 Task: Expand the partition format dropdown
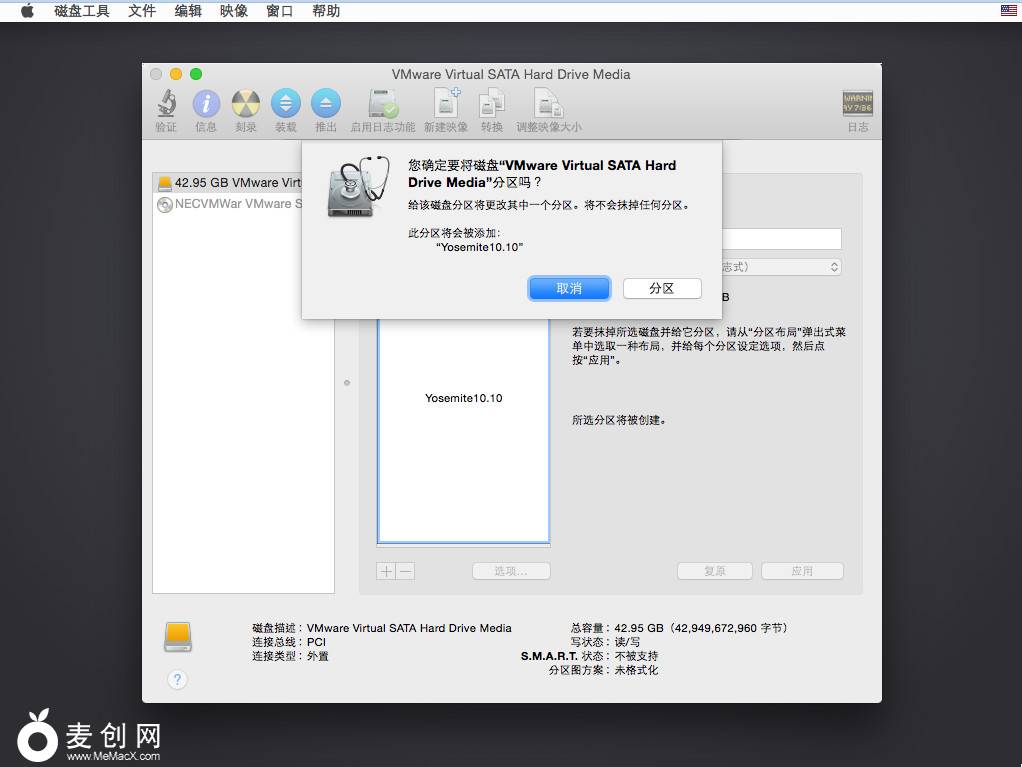(x=780, y=267)
